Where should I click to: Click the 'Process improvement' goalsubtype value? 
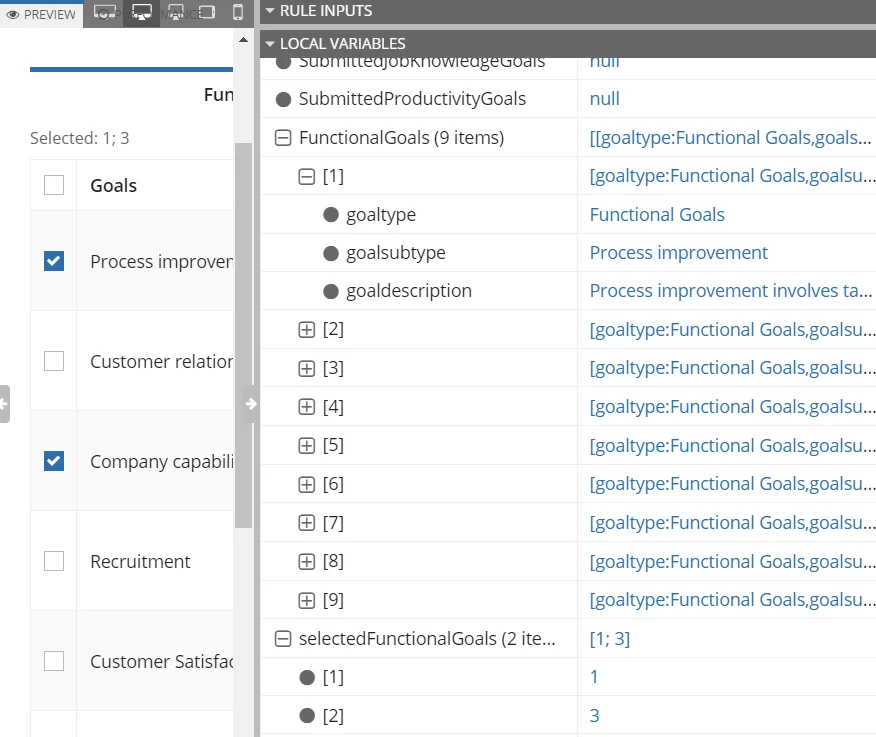pos(679,253)
